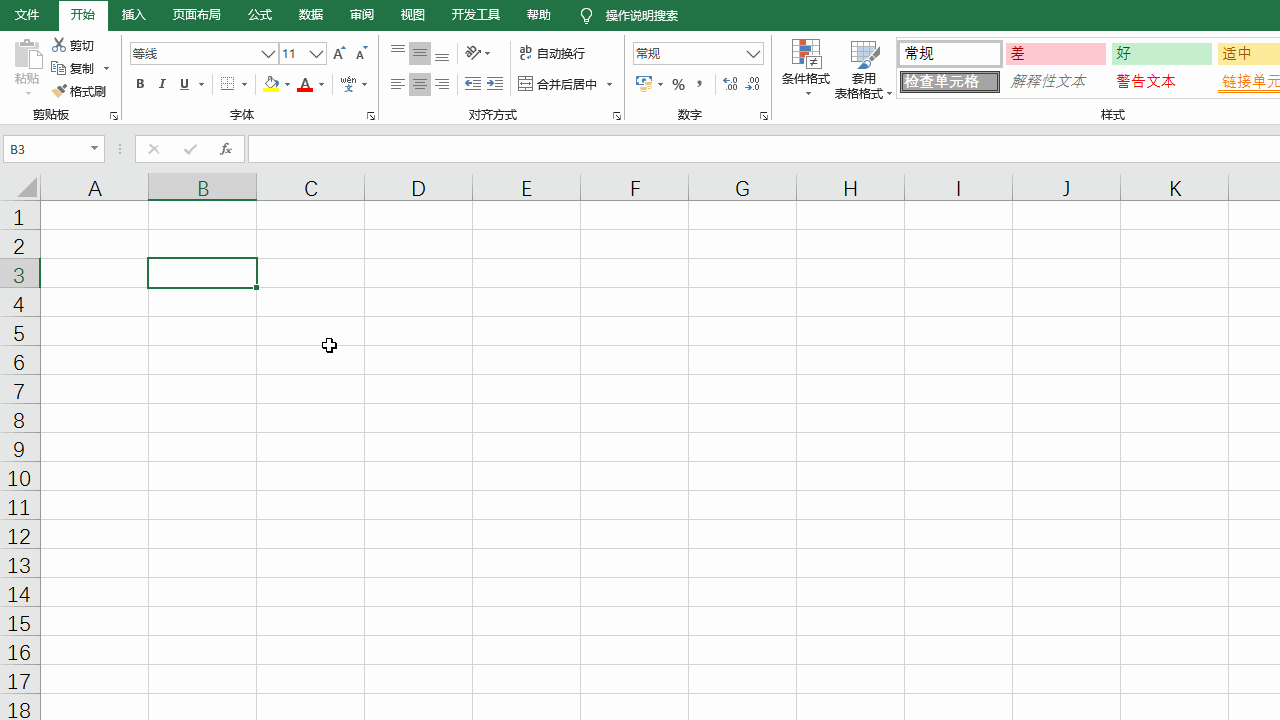
Task: Select column D header
Action: tap(418, 188)
